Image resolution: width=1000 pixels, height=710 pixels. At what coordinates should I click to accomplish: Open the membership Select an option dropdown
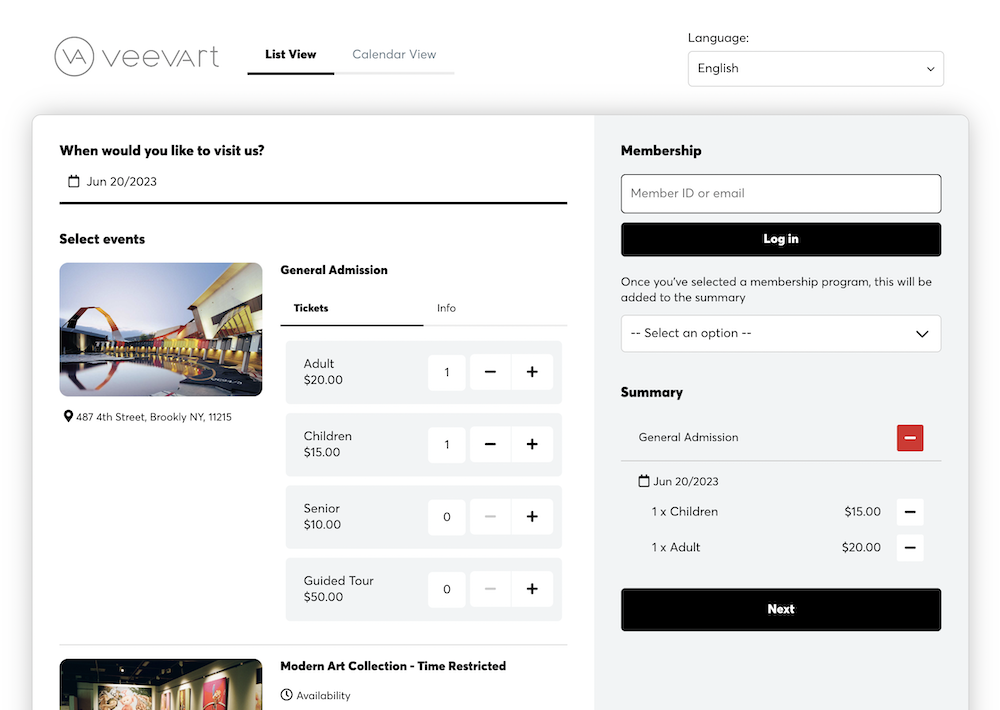[x=781, y=333]
